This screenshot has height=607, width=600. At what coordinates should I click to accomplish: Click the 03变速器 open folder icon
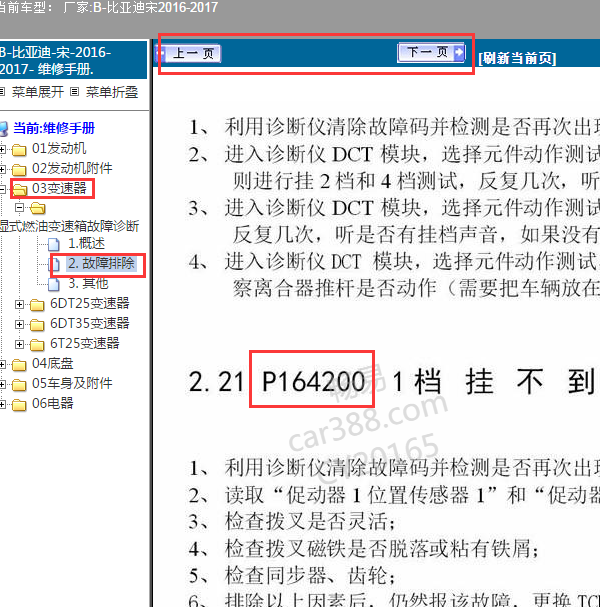tap(20, 190)
